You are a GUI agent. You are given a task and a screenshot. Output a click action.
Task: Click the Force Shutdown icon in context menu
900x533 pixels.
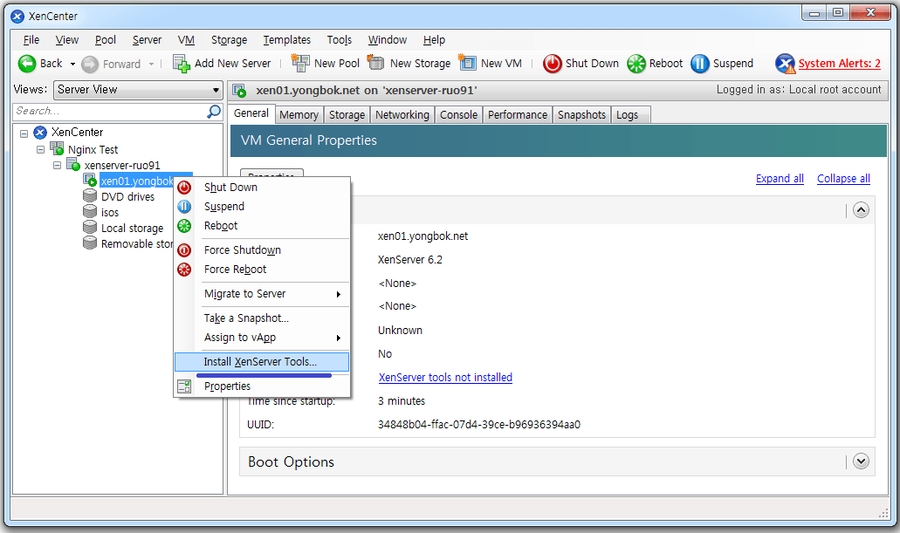click(x=184, y=250)
